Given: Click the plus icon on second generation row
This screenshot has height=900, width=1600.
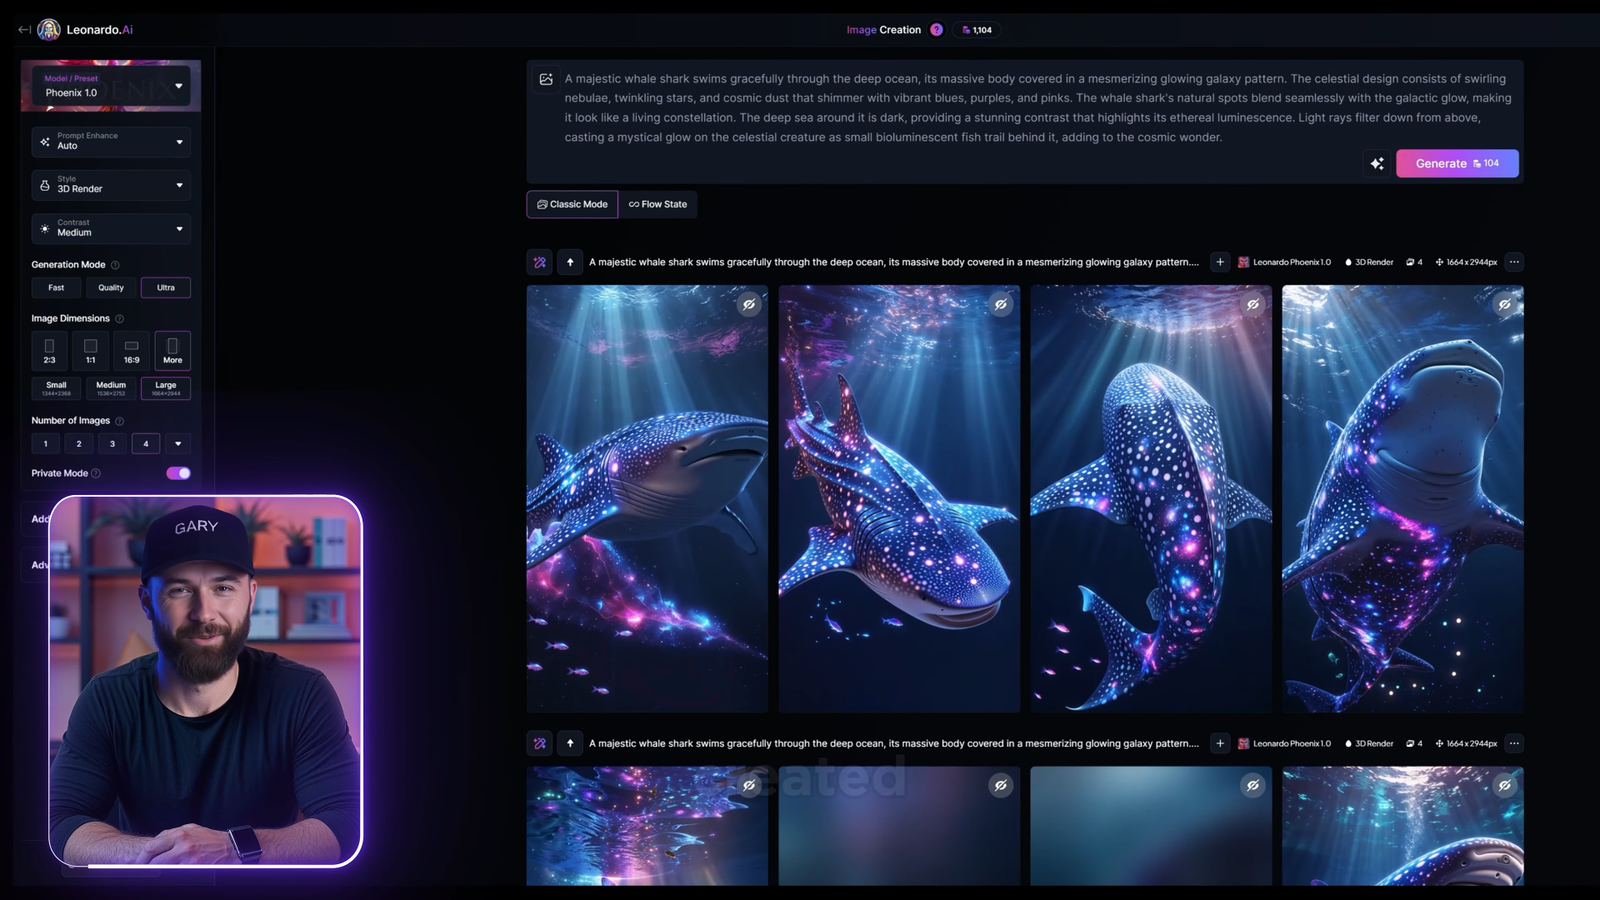Looking at the screenshot, I should click(1220, 743).
